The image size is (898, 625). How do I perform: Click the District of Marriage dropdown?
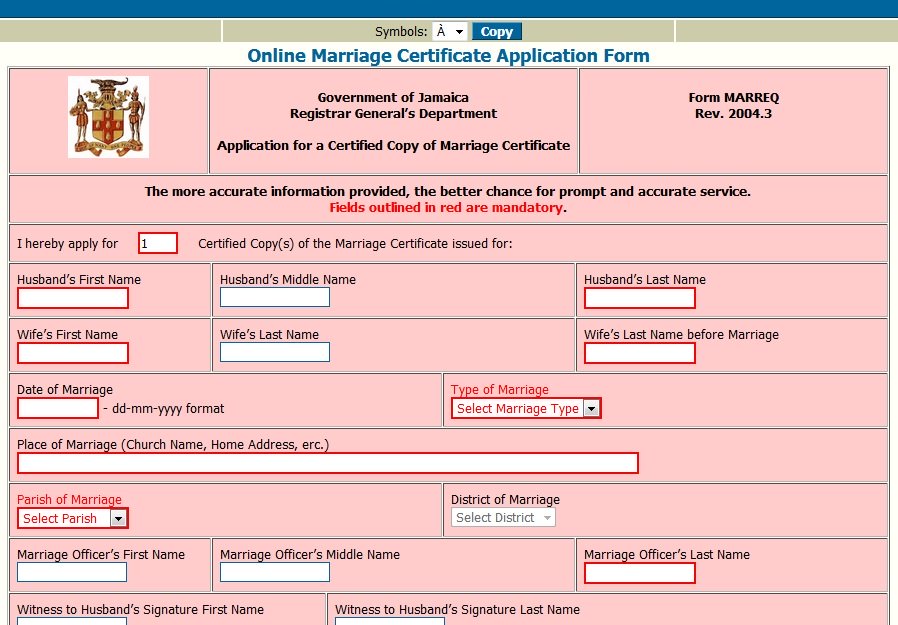point(502,518)
